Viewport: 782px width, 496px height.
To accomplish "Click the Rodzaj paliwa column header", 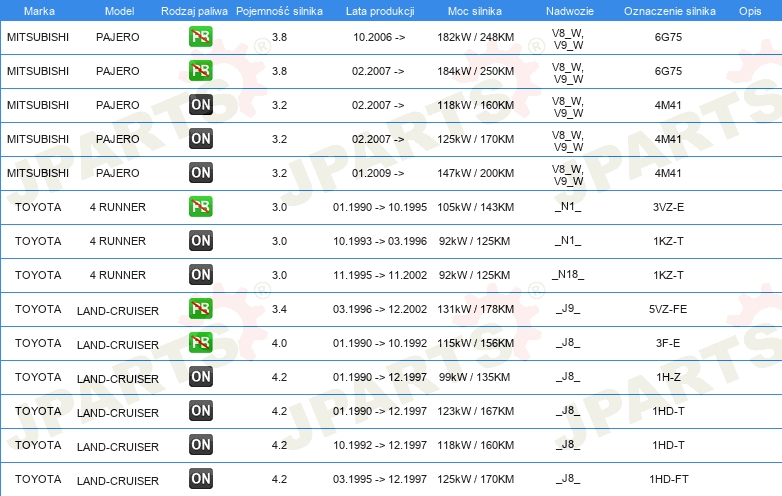I will 194,11.
